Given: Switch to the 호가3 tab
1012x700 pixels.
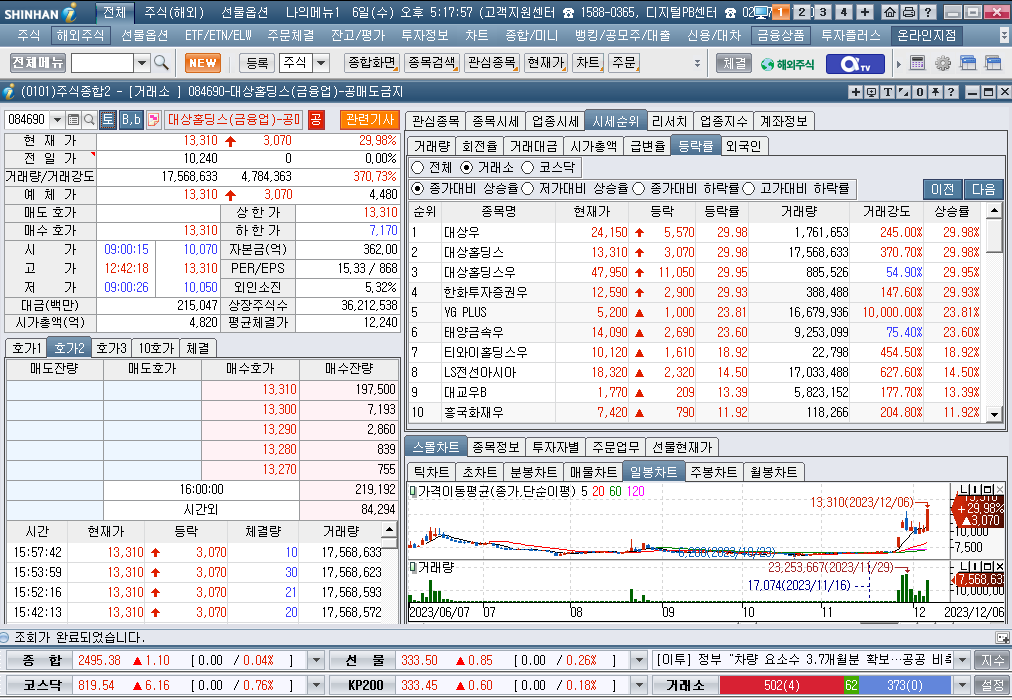Looking at the screenshot, I should click(x=111, y=348).
